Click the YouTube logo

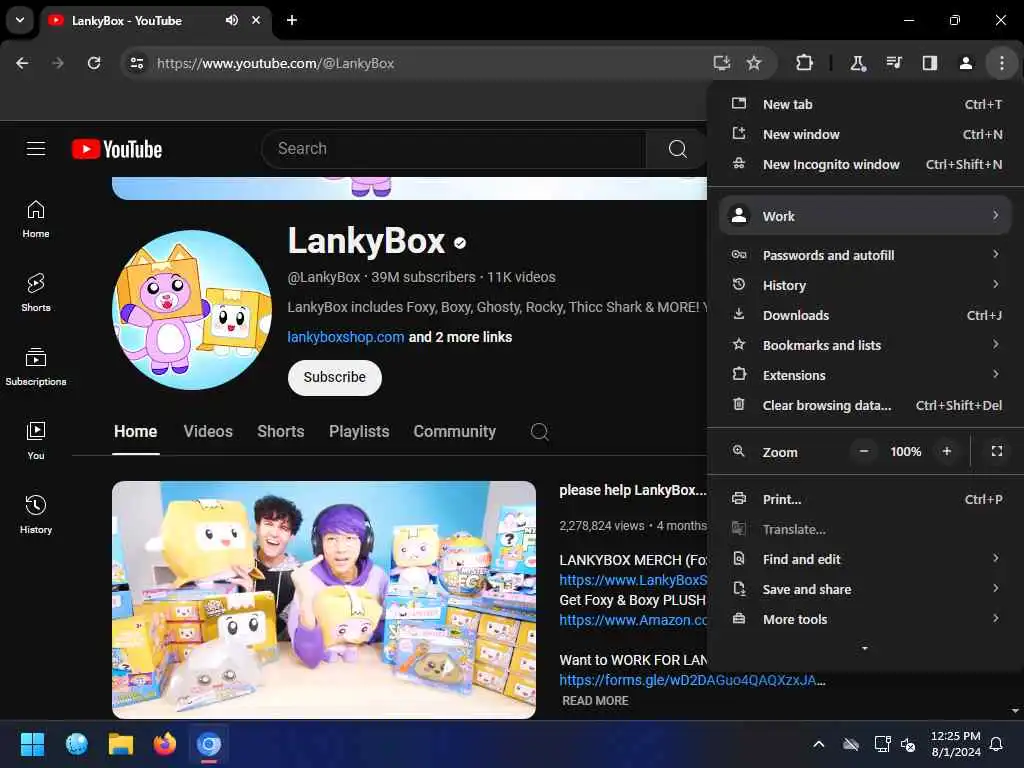click(x=117, y=149)
